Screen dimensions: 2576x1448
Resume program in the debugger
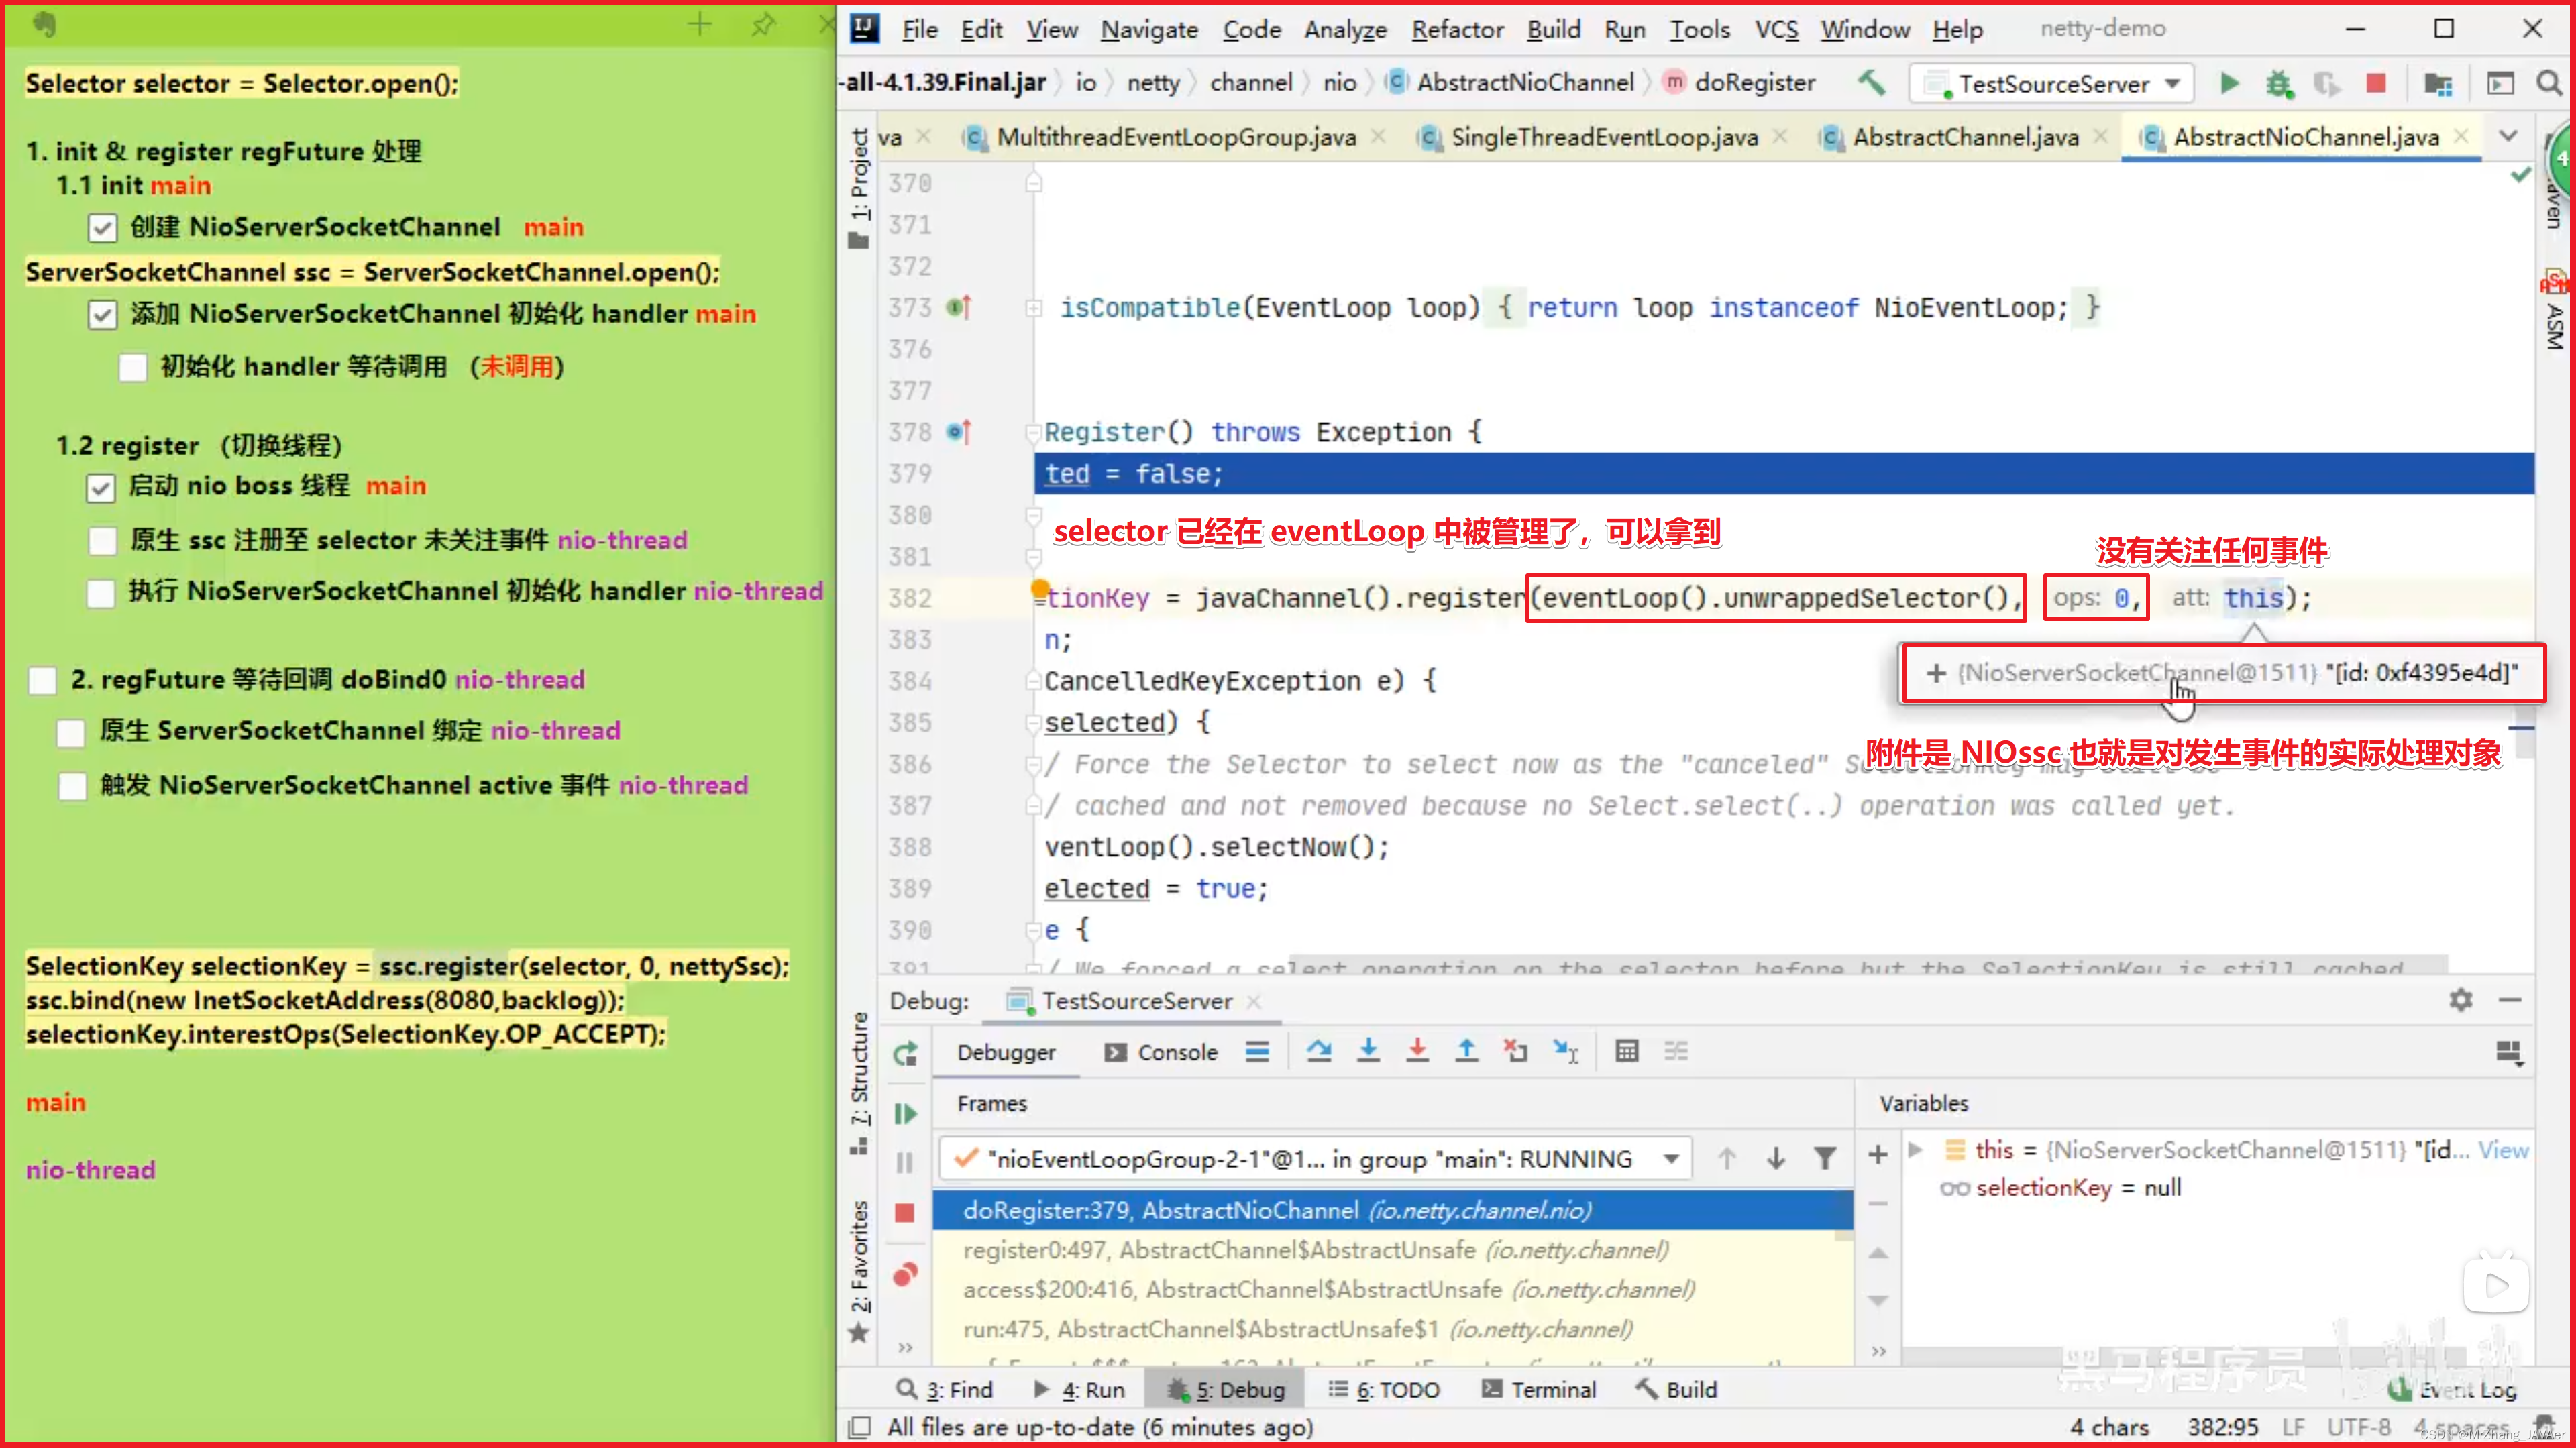(905, 1113)
